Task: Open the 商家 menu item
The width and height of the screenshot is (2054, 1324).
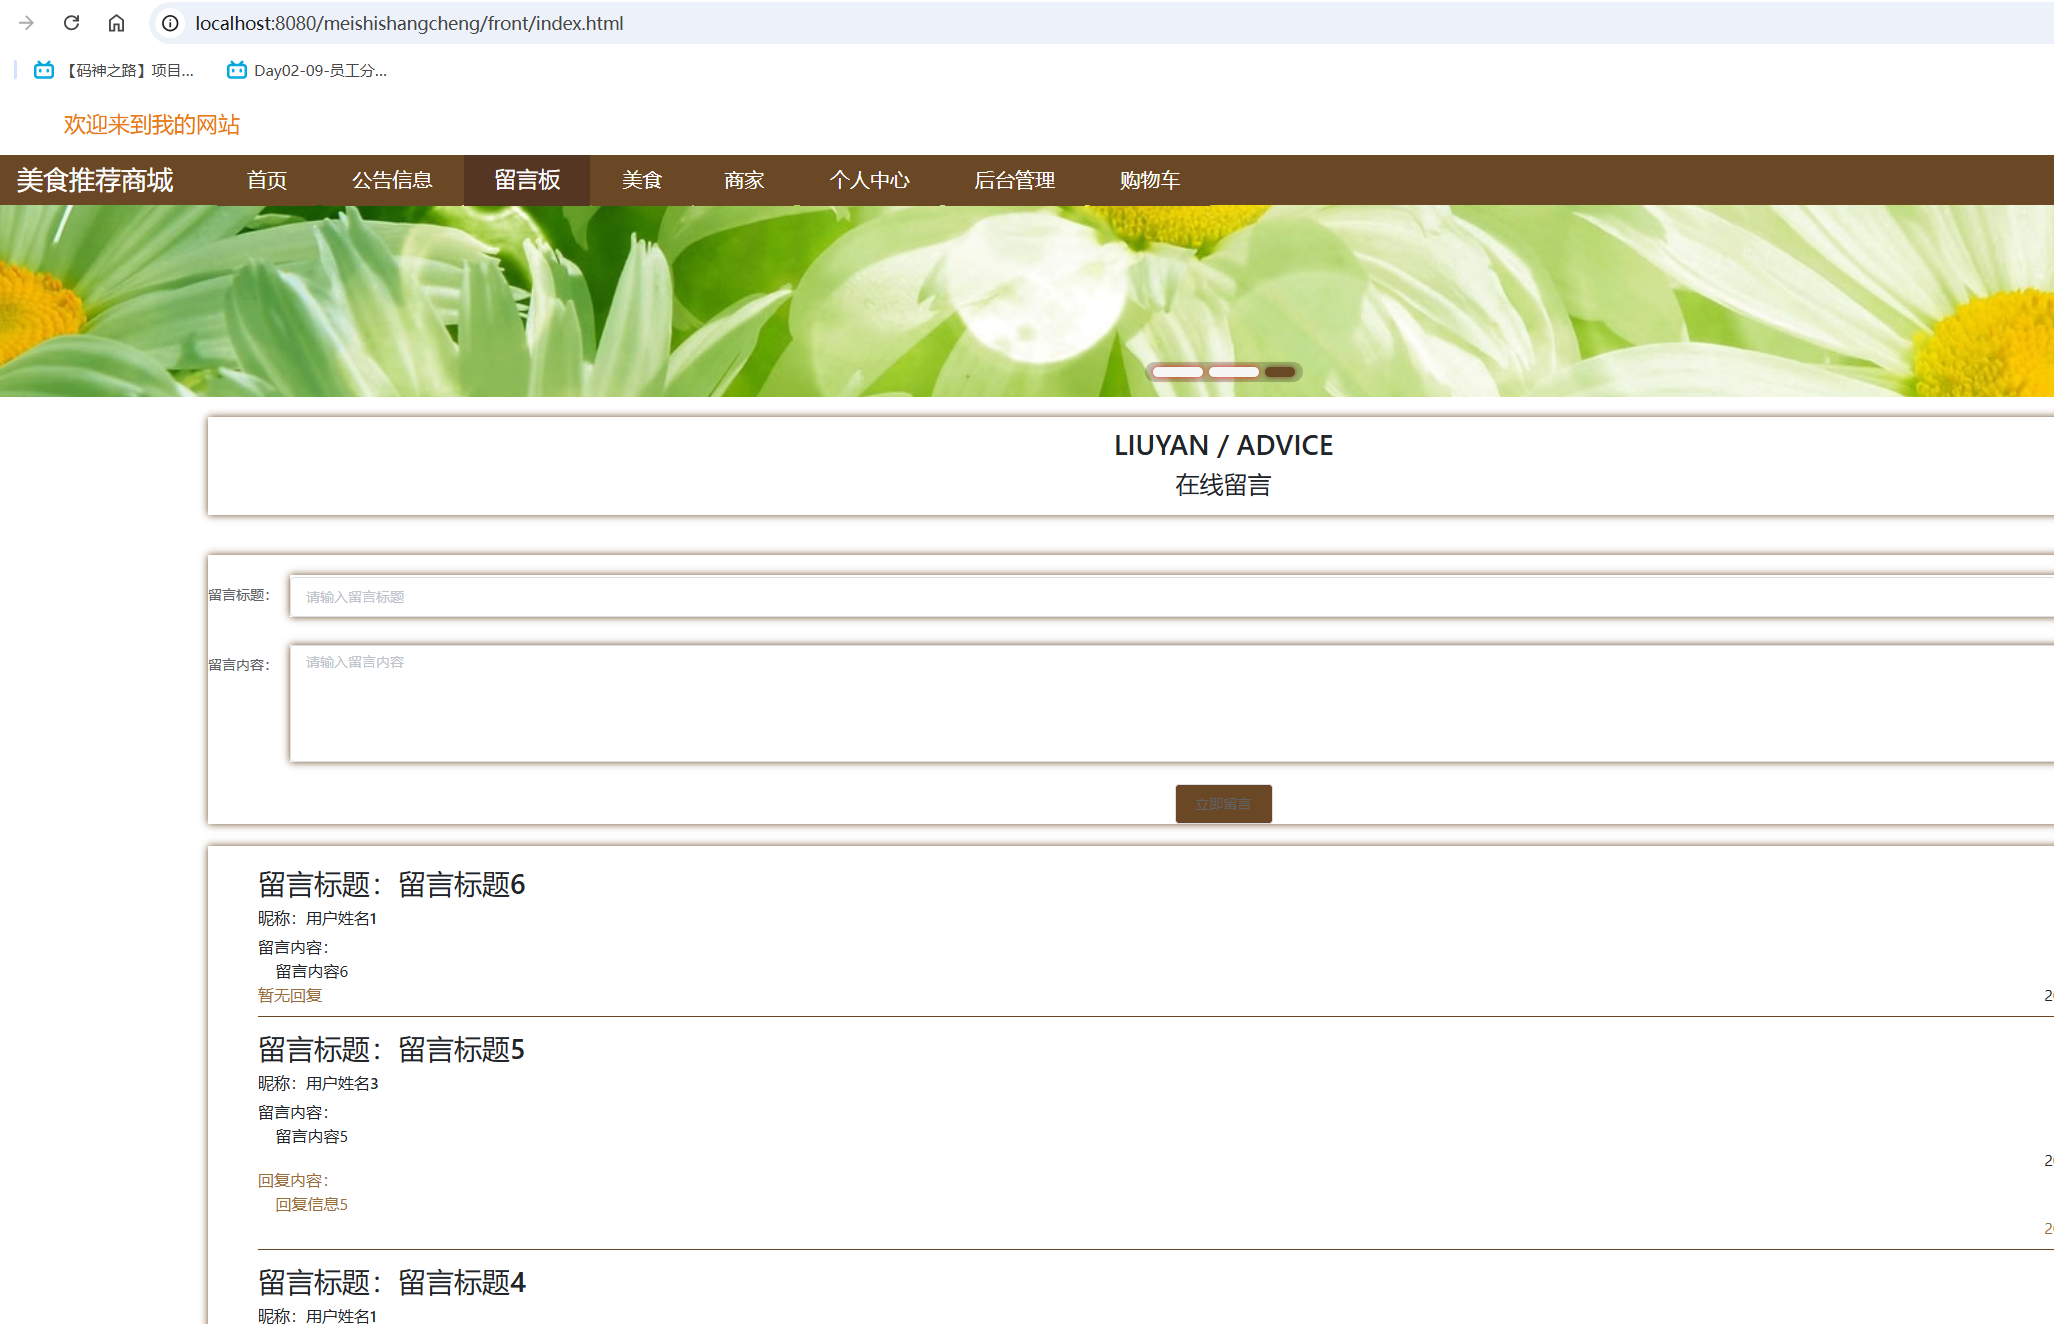Action: 744,180
